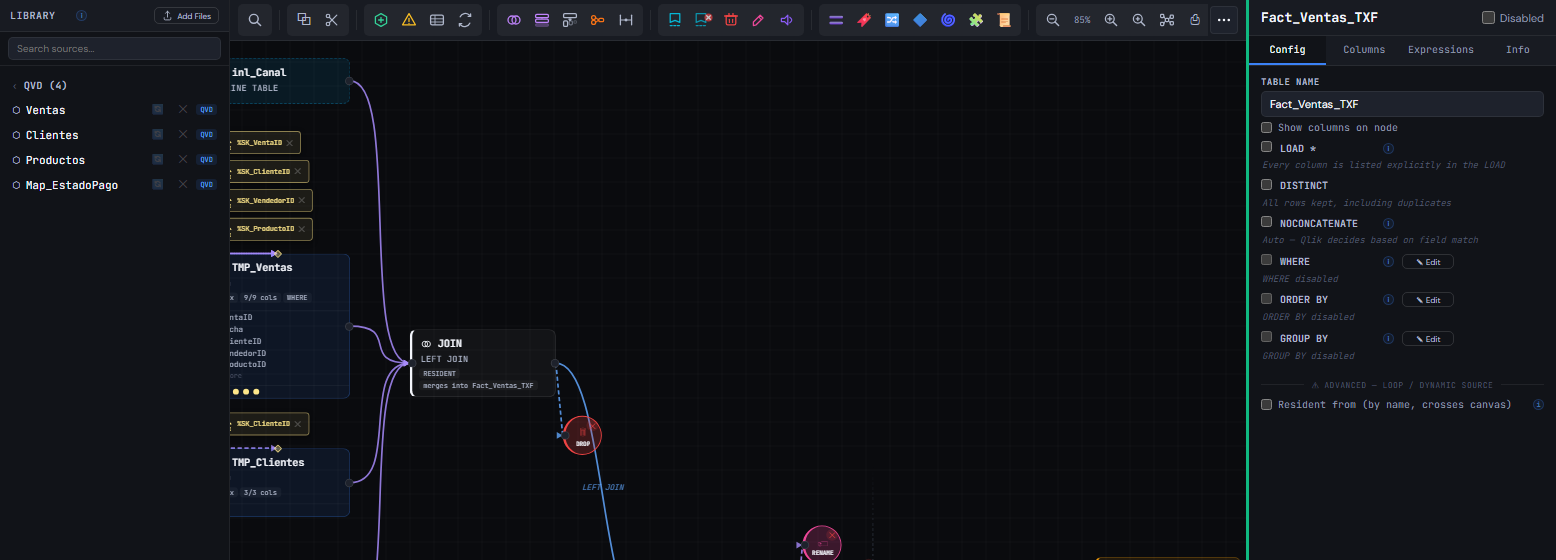Open the canvas search magnifier icon
The width and height of the screenshot is (1556, 560).
click(x=255, y=20)
